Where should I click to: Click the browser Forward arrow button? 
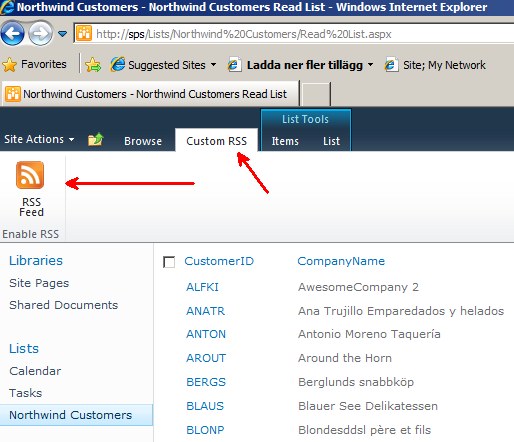coord(40,33)
